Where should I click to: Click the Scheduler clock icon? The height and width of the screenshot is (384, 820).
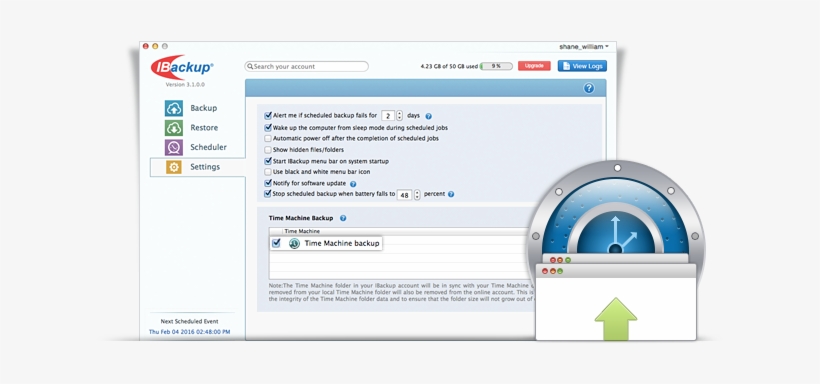tap(174, 147)
